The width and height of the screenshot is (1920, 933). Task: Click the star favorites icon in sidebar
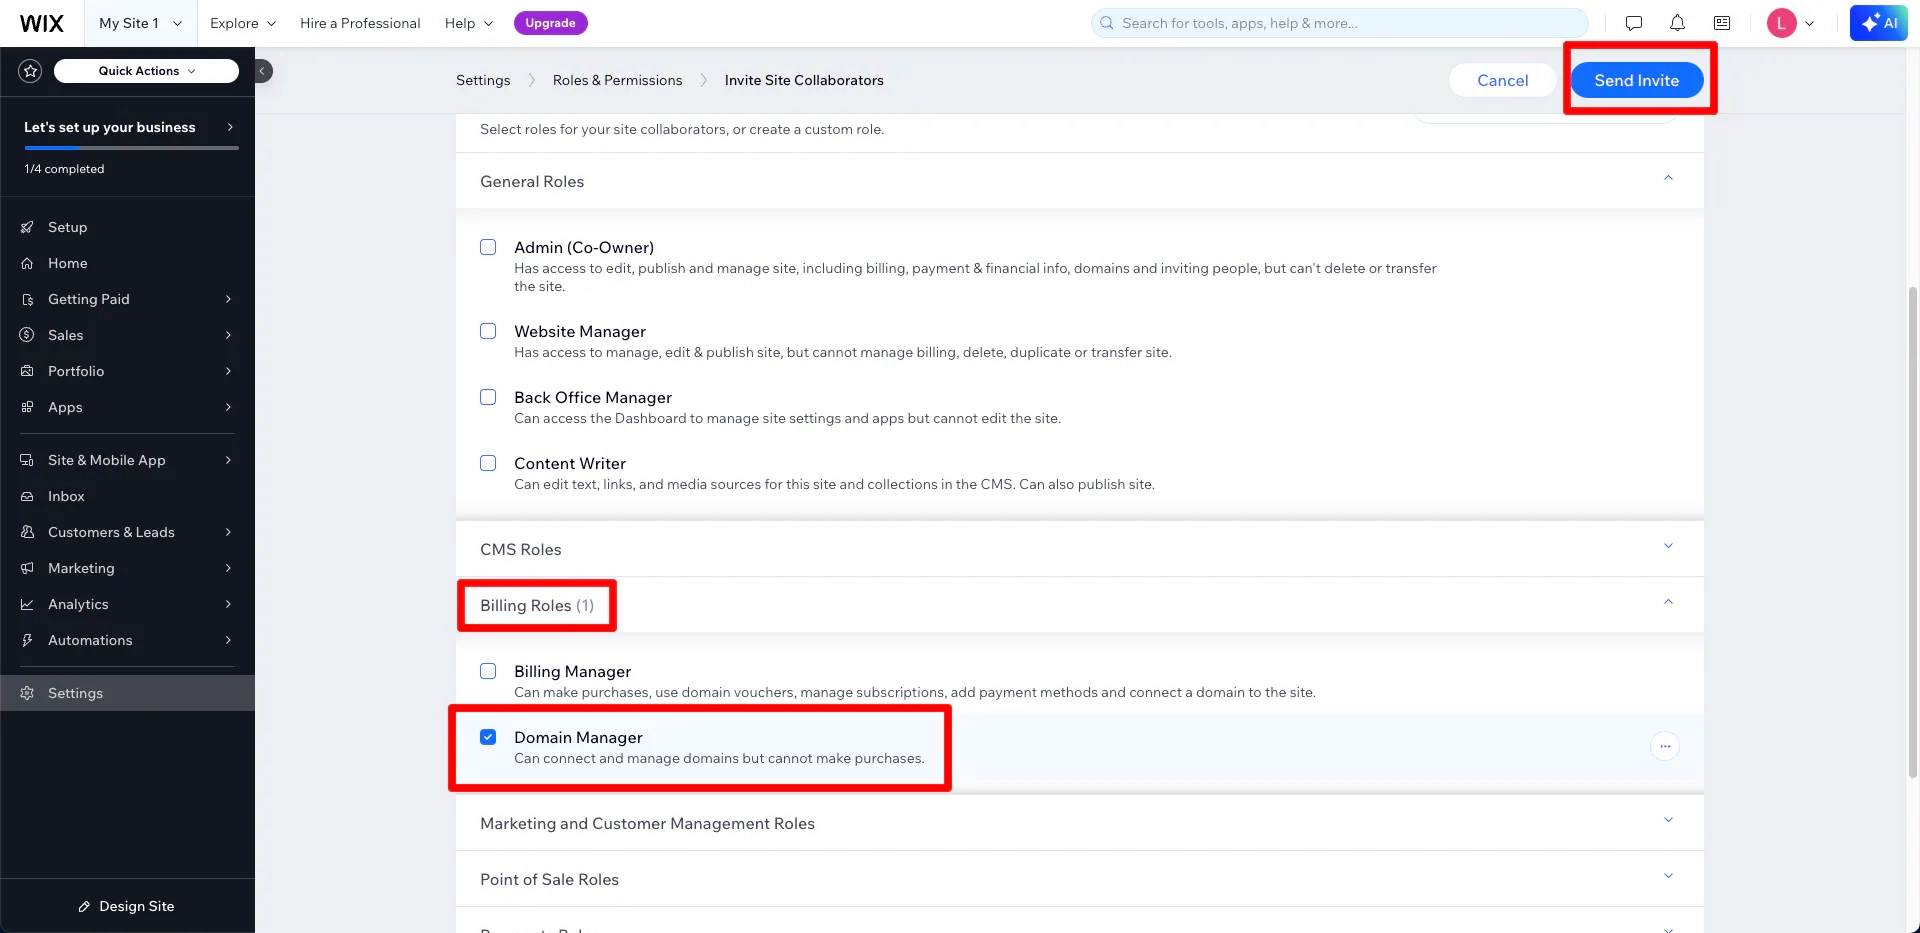pos(30,71)
